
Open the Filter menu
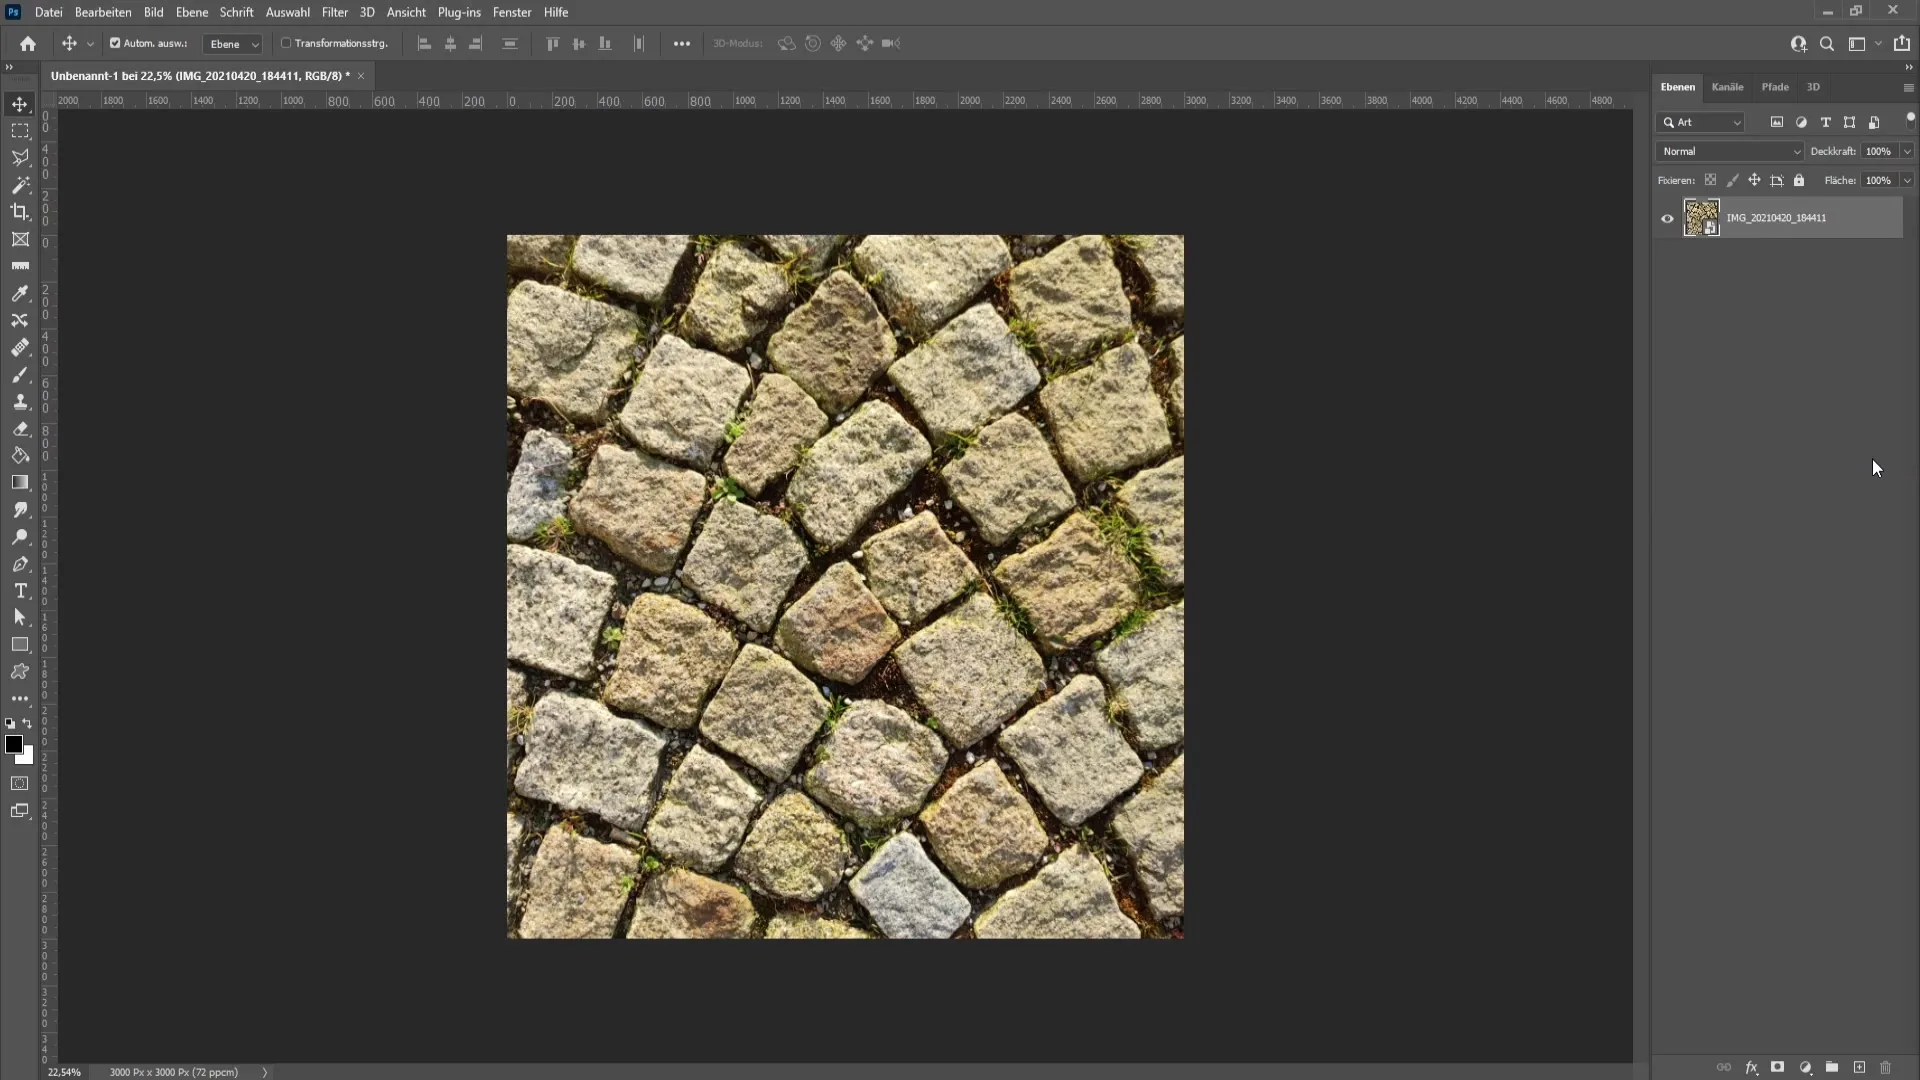334,12
